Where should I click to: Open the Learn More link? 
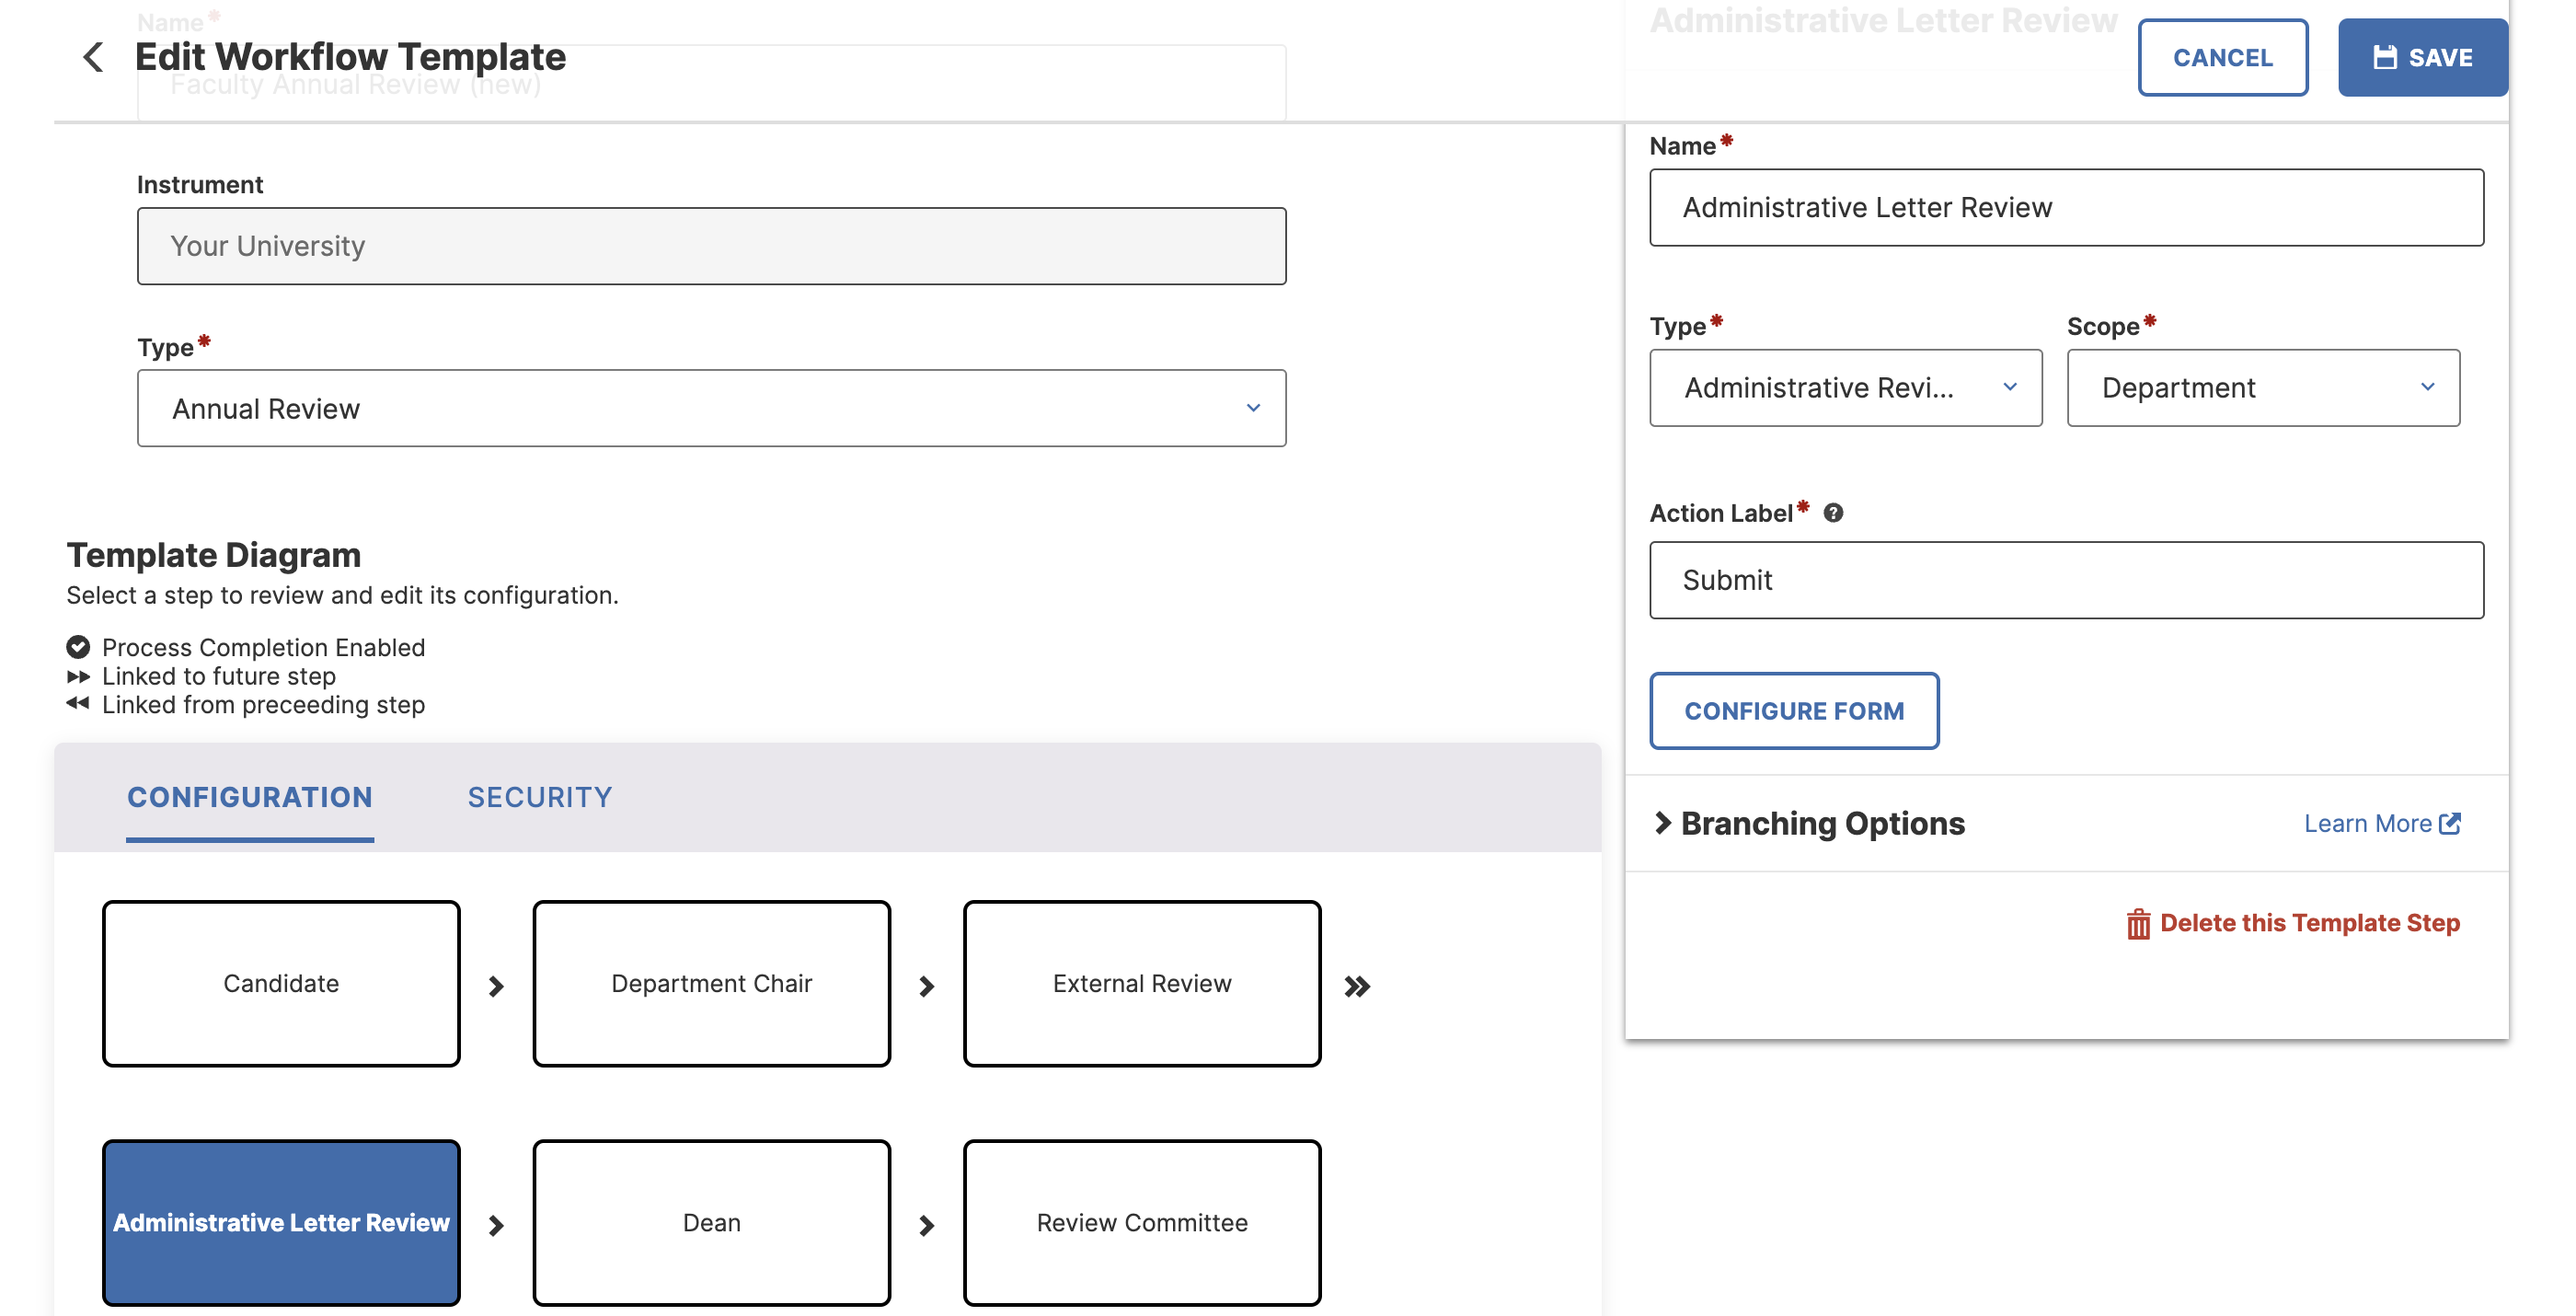coord(2381,823)
